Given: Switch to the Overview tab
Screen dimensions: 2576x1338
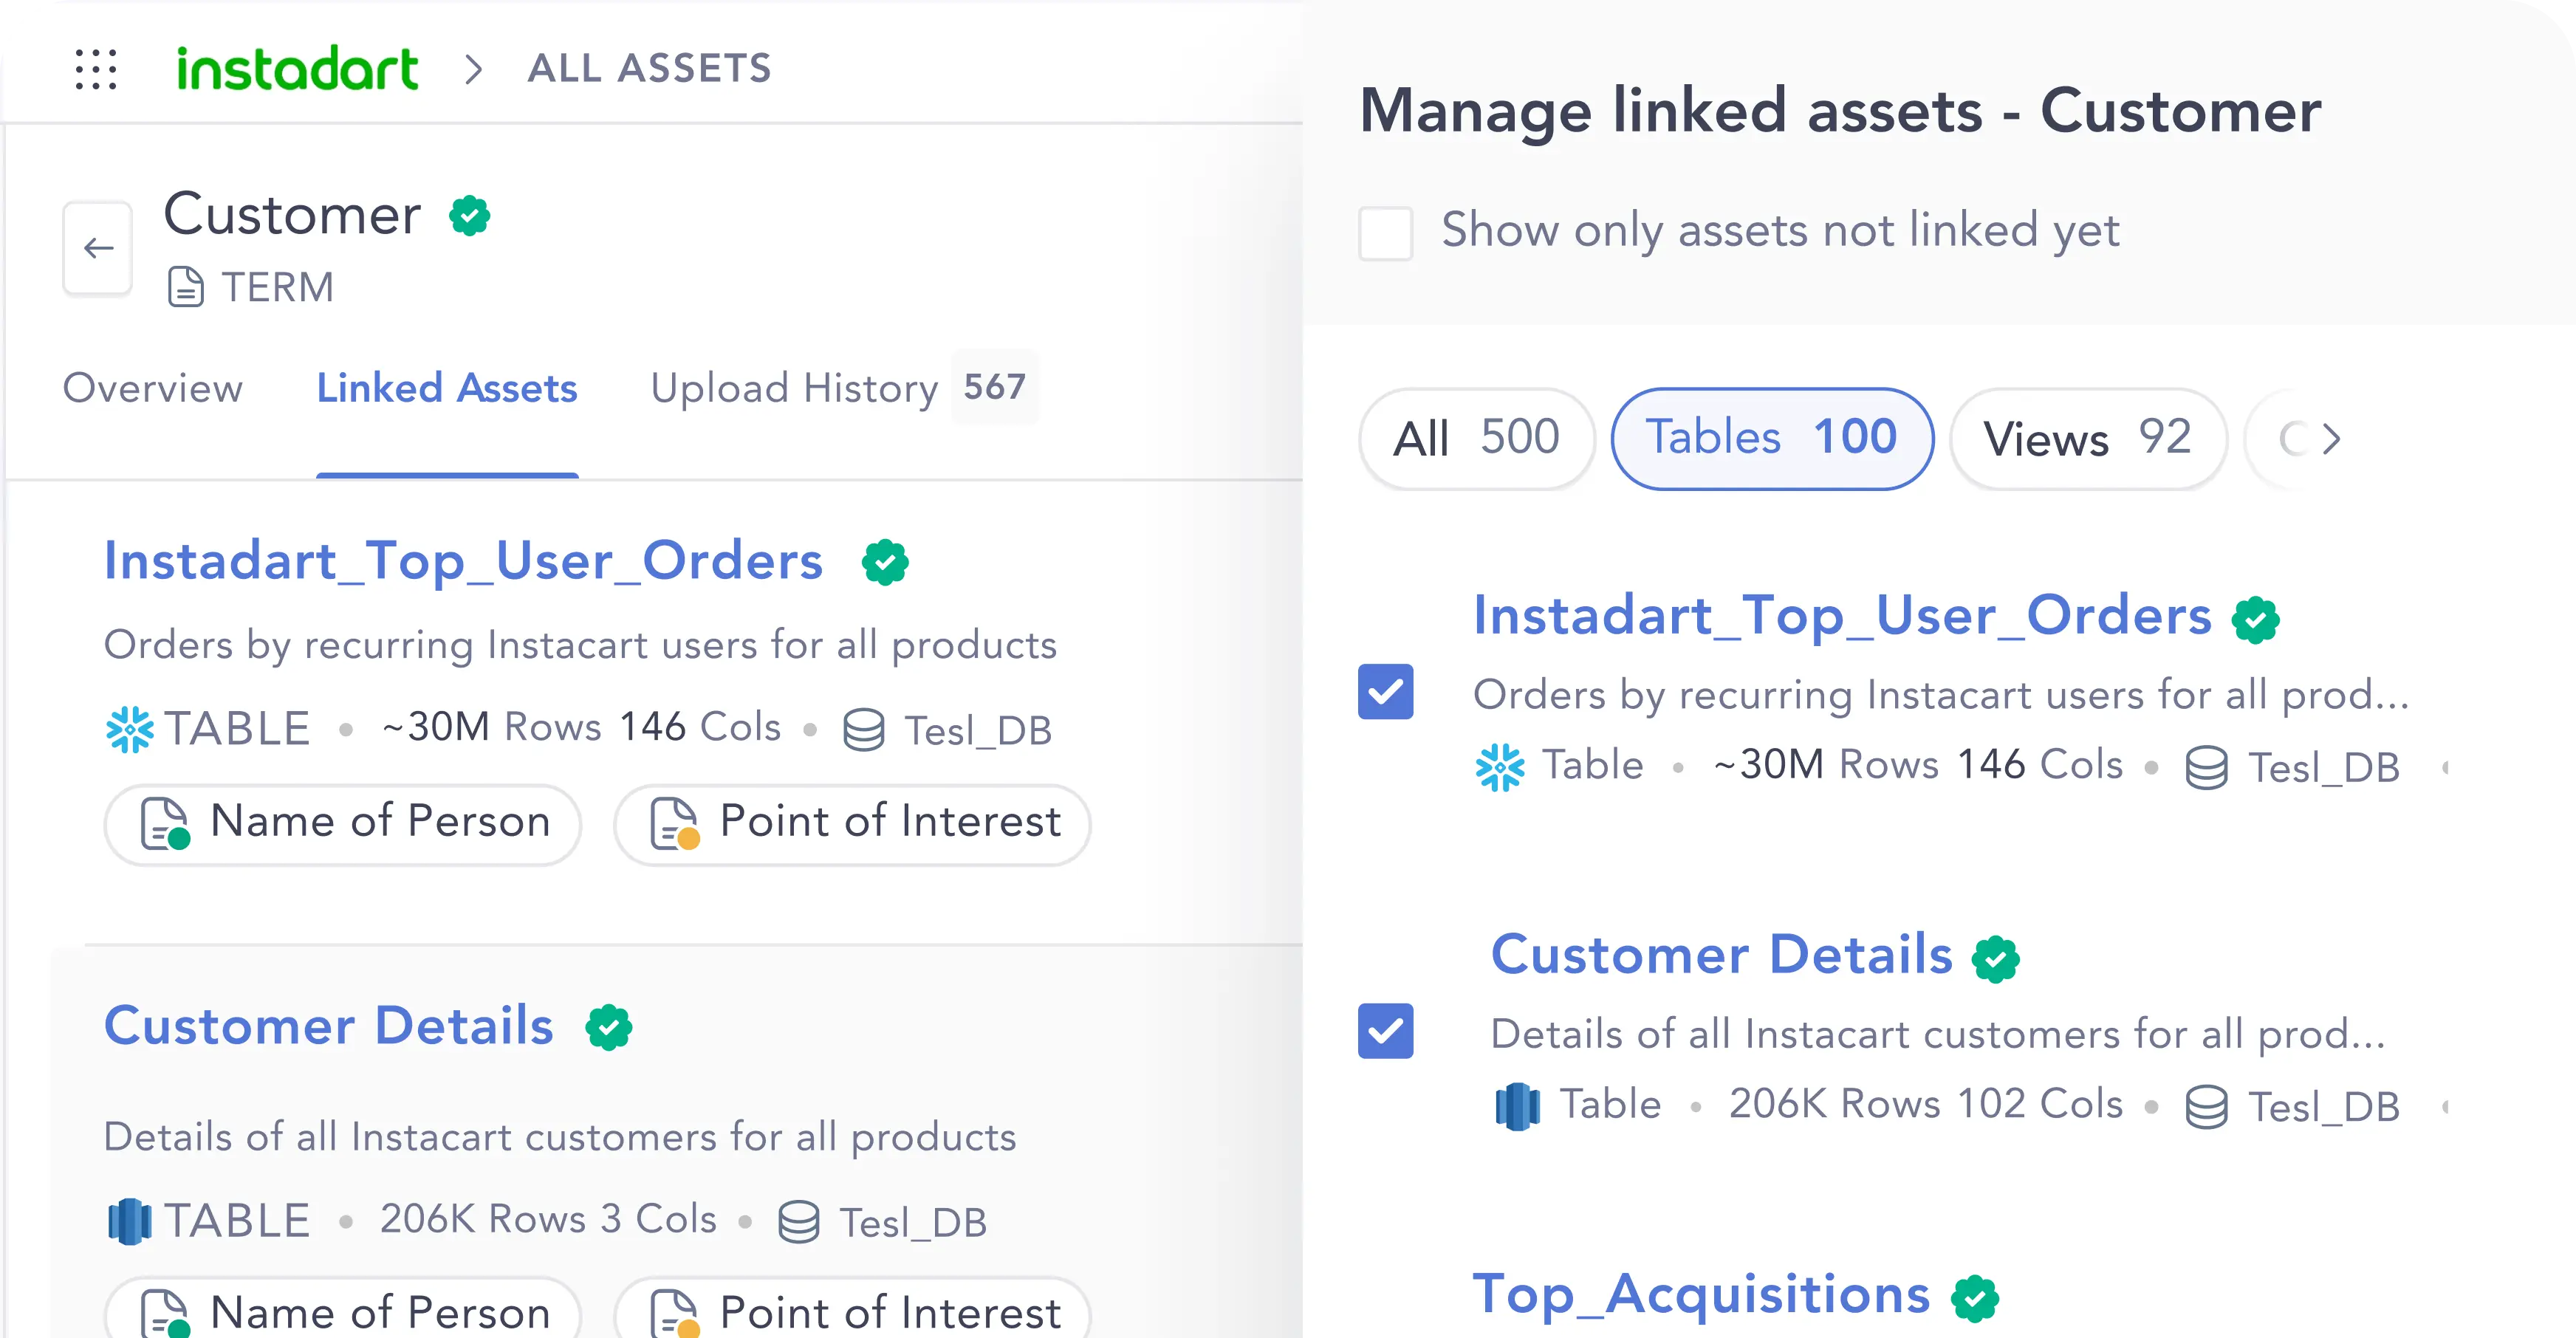Looking at the screenshot, I should click(153, 388).
